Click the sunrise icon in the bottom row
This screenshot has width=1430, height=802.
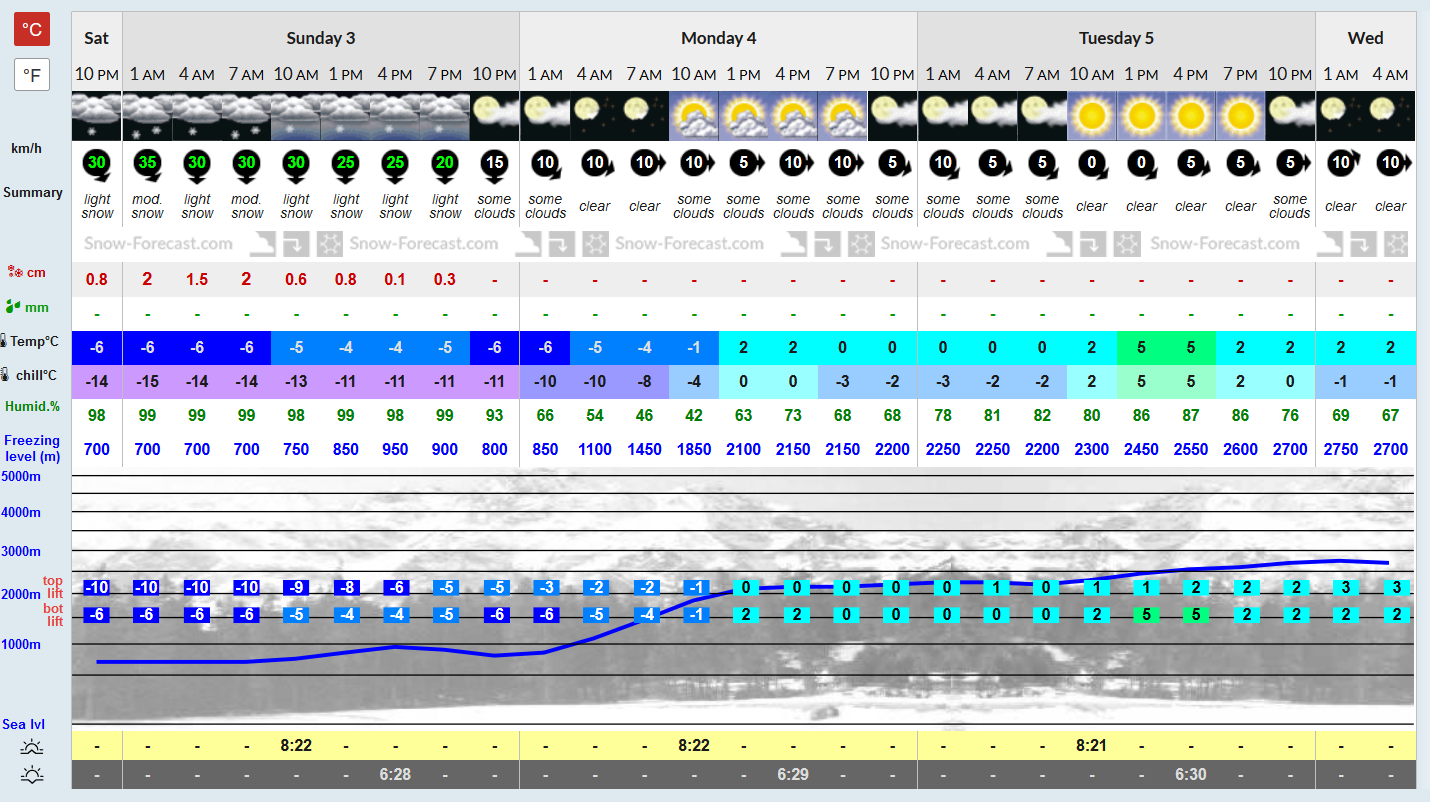click(x=32, y=746)
